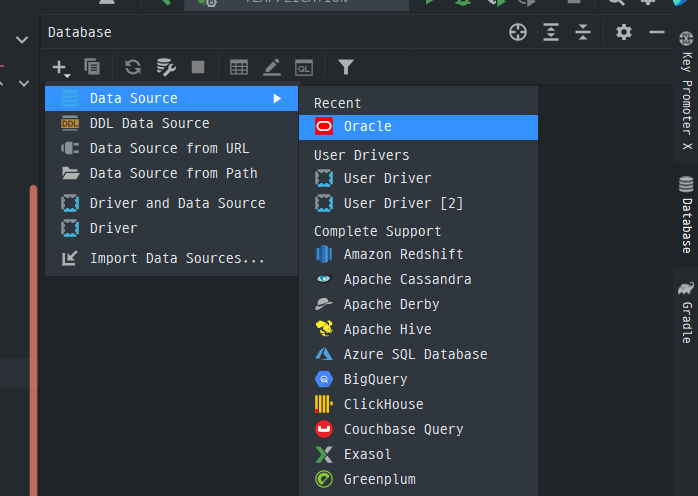Choose Amazon Redshift data source

[418, 255]
